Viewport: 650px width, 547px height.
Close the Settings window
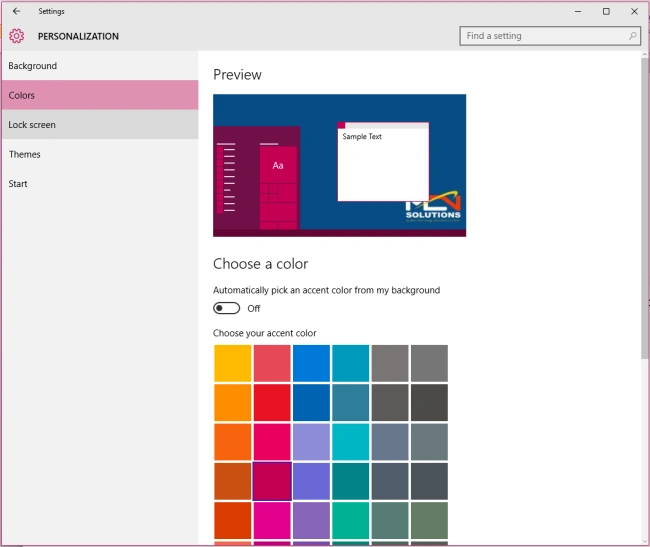(x=634, y=11)
